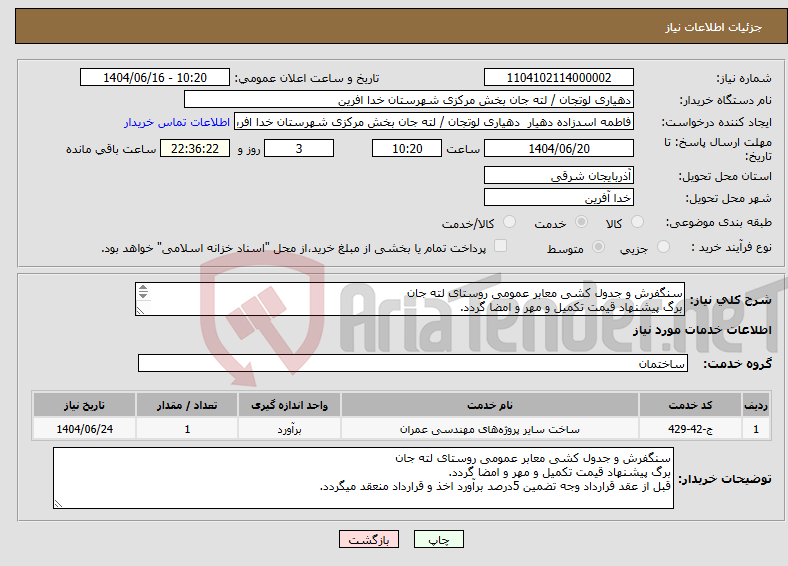Click the province field آذربایجان شرقی
This screenshot has width=788, height=566.
coord(558,175)
